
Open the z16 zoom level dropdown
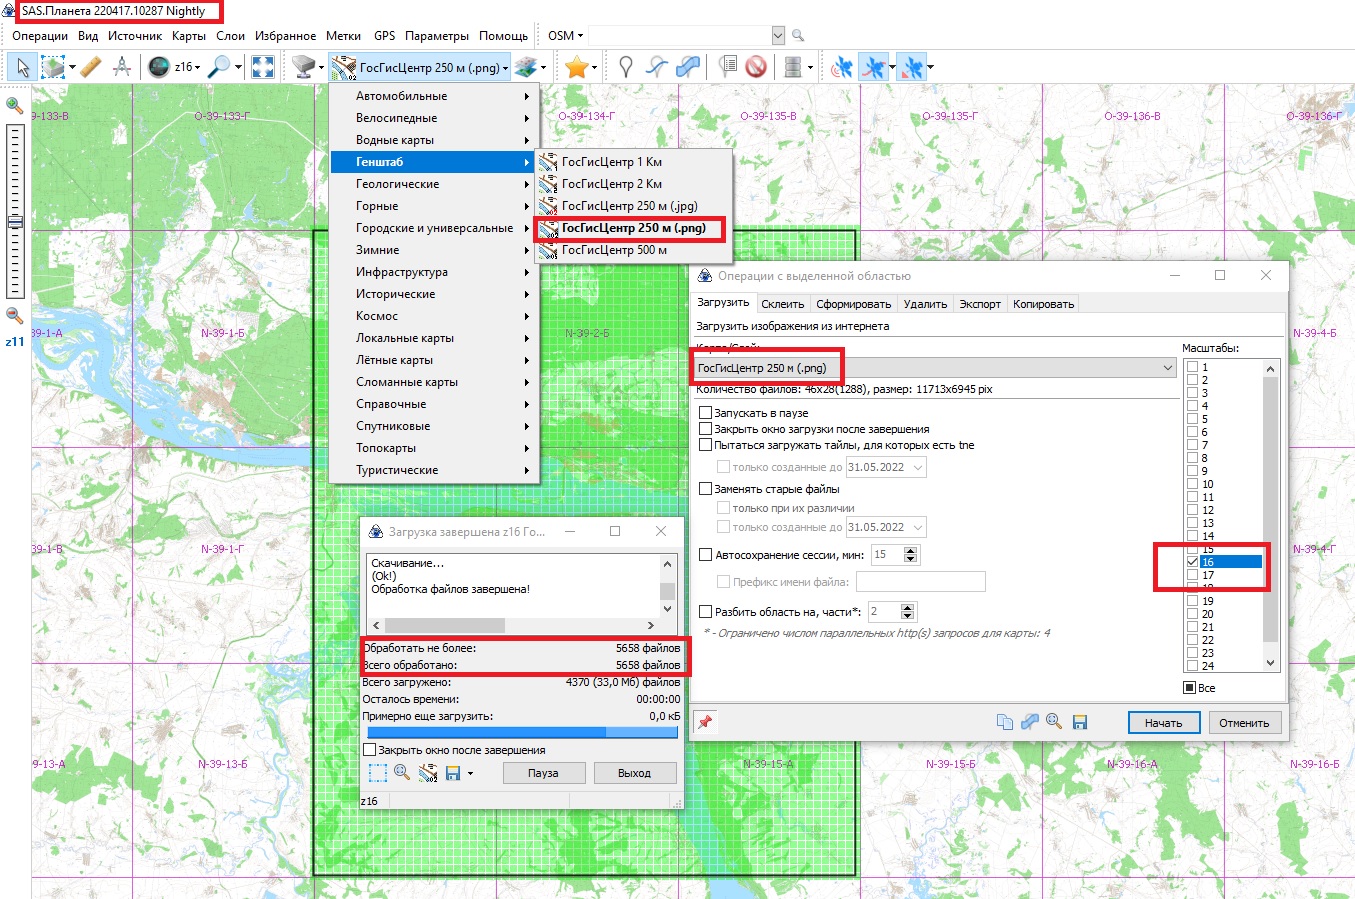[186, 67]
